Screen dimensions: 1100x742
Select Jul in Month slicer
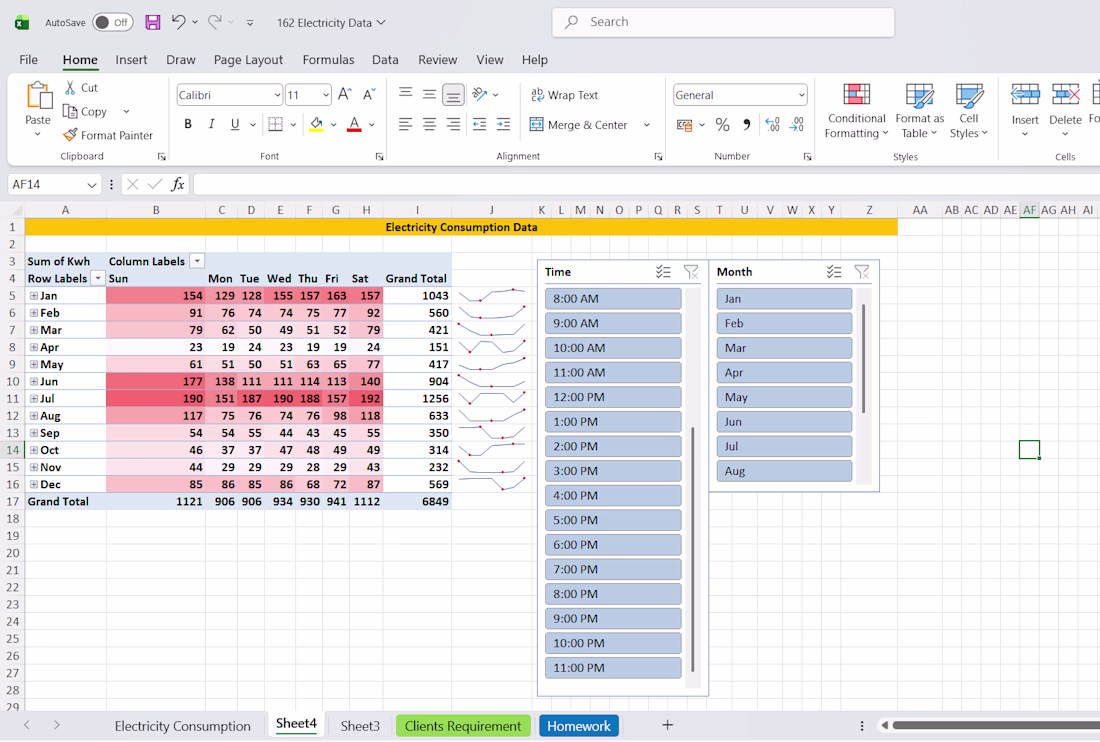click(x=784, y=447)
